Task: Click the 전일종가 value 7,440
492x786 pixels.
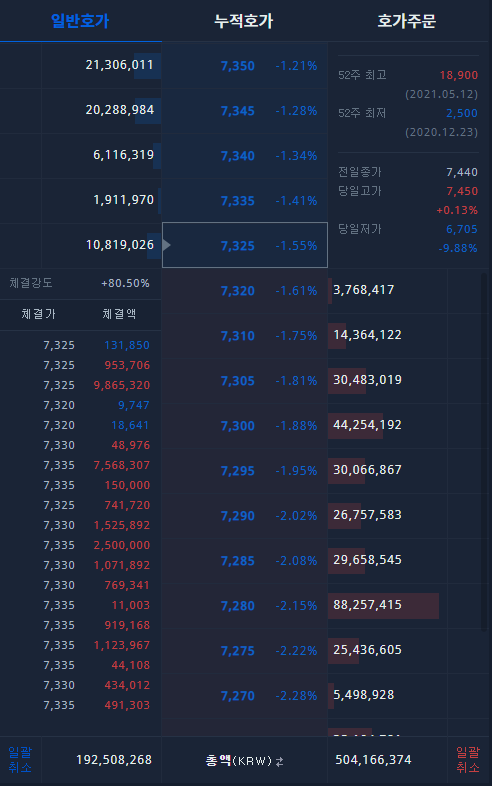Action: (x=462, y=173)
